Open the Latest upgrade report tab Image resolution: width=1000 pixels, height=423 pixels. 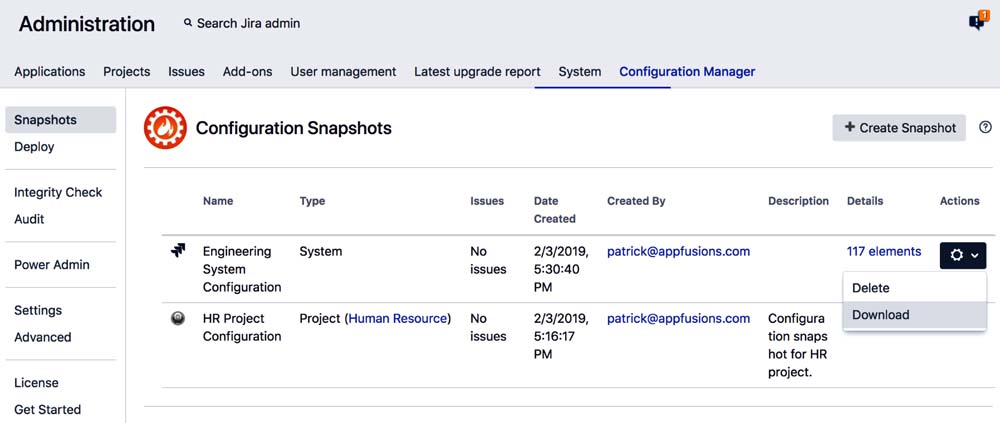477,72
